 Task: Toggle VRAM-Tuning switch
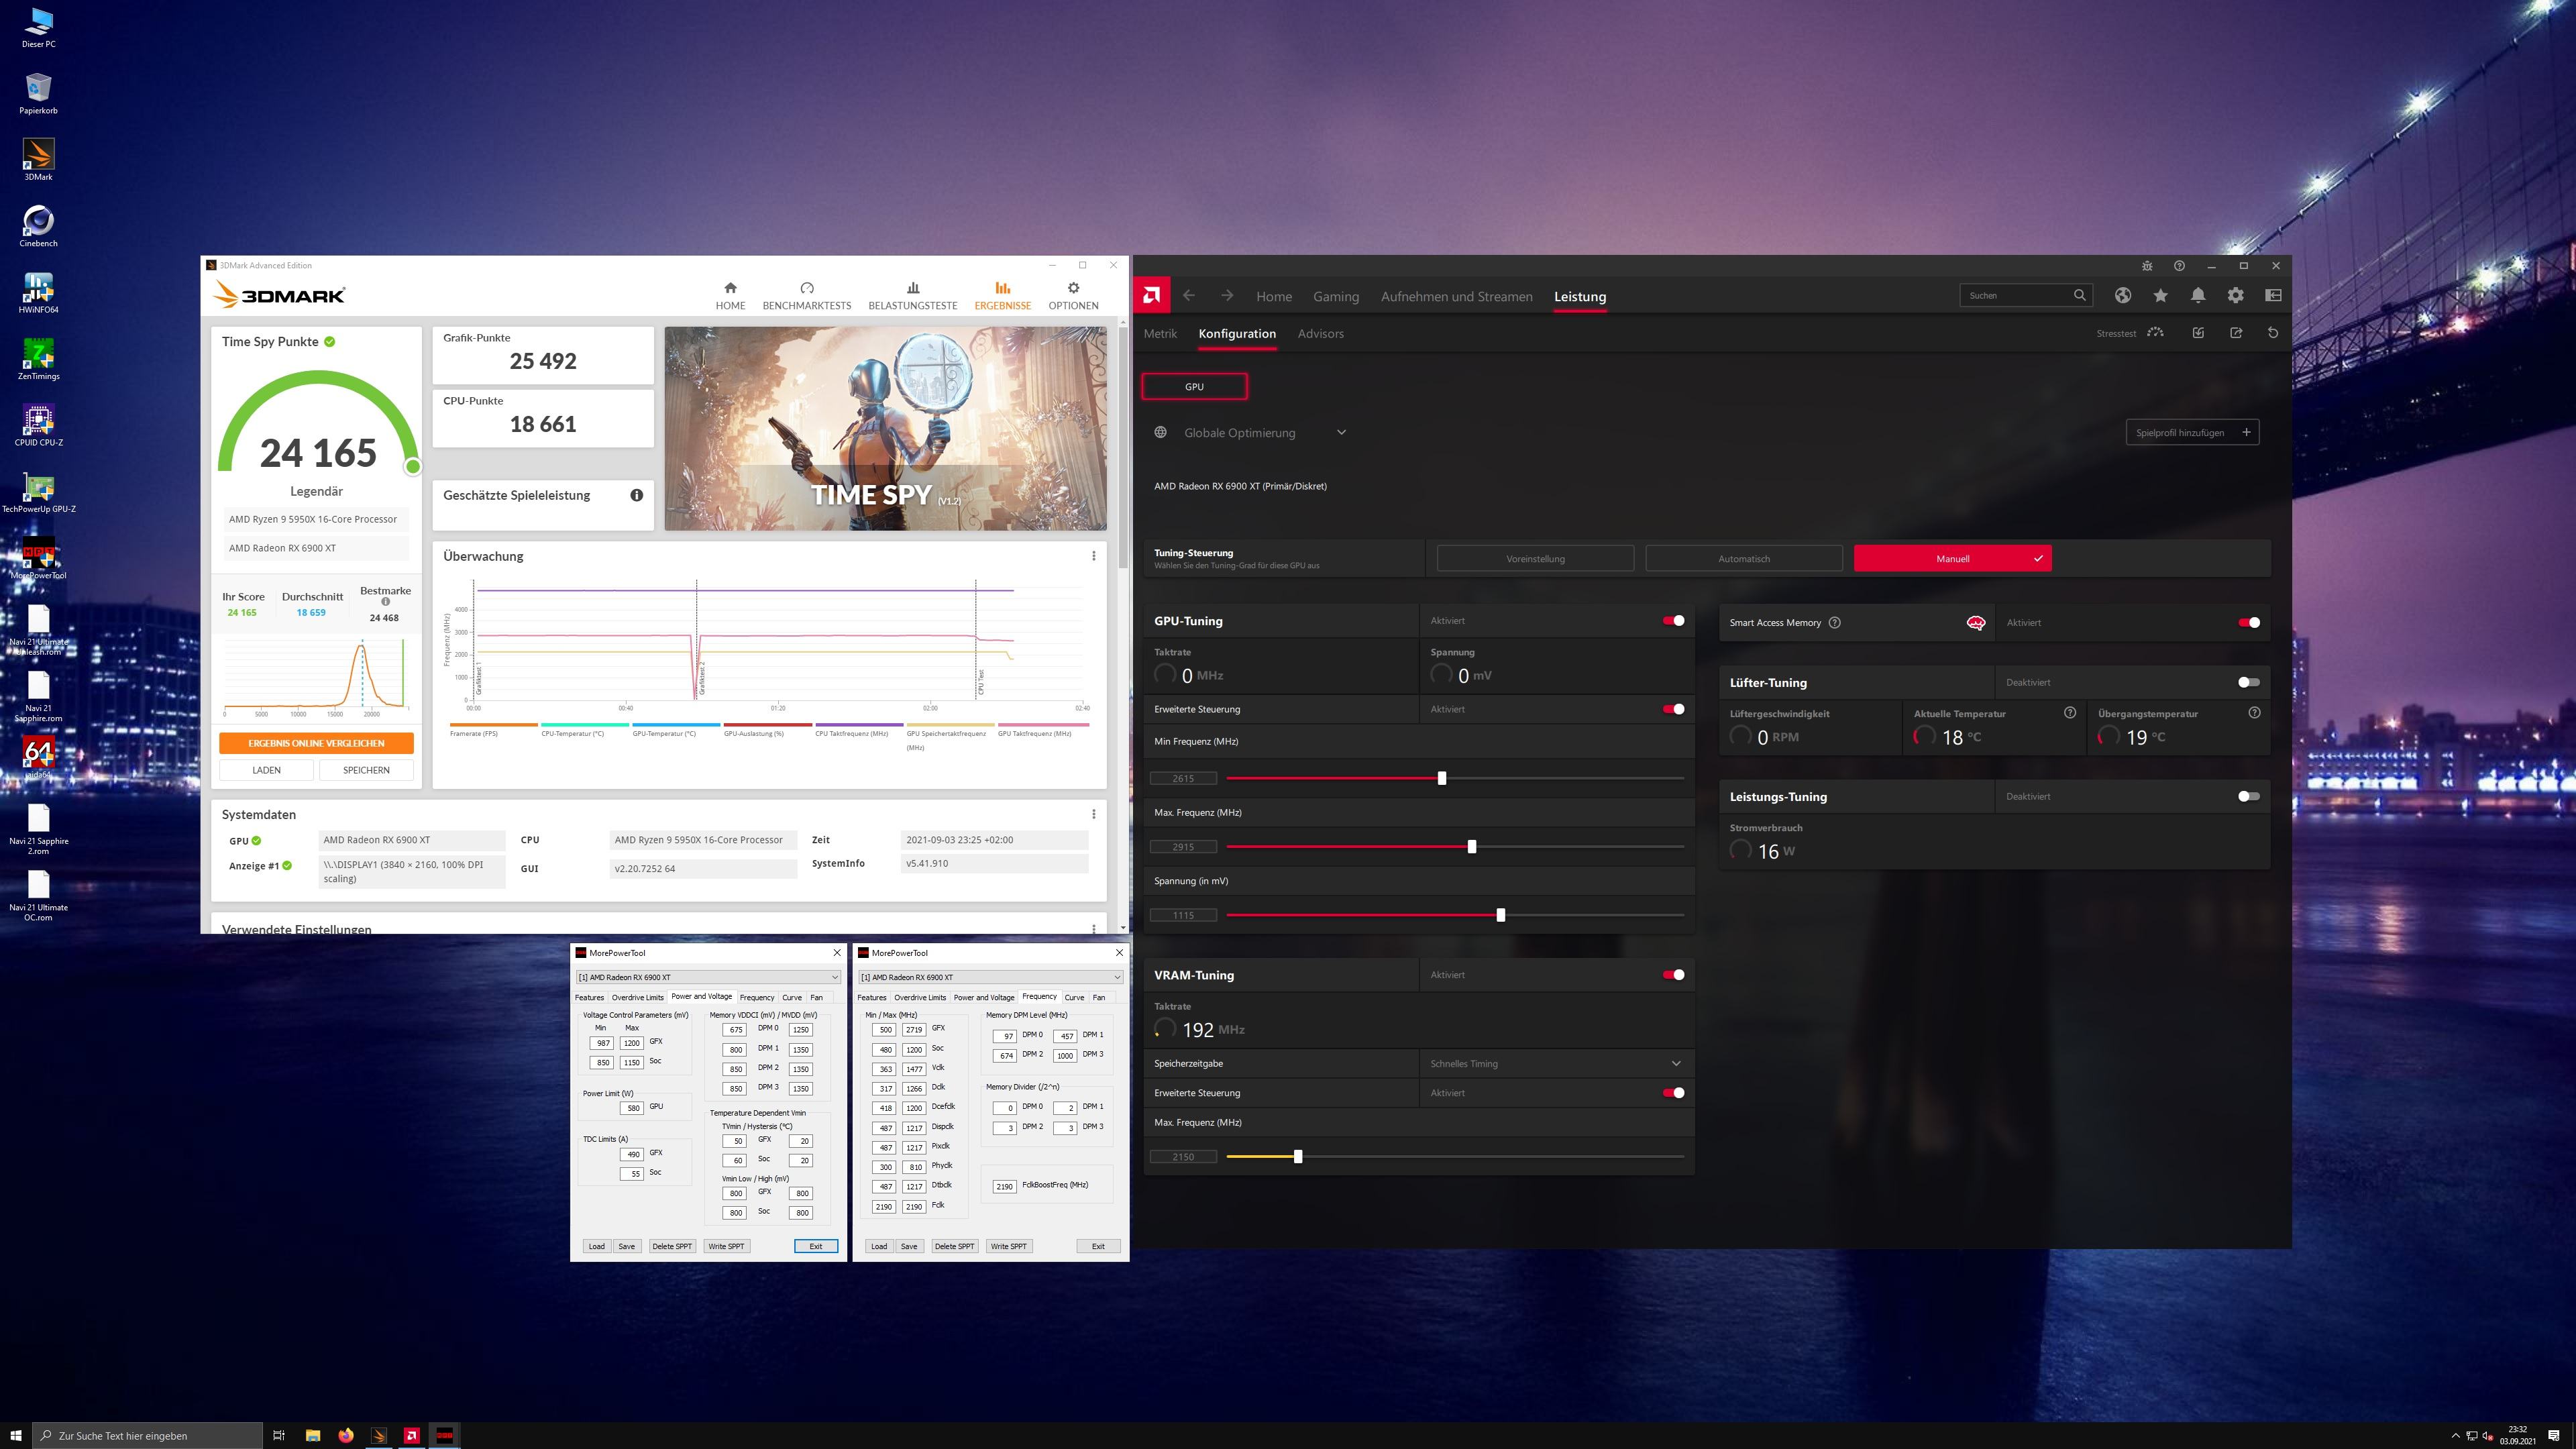pos(1673,975)
